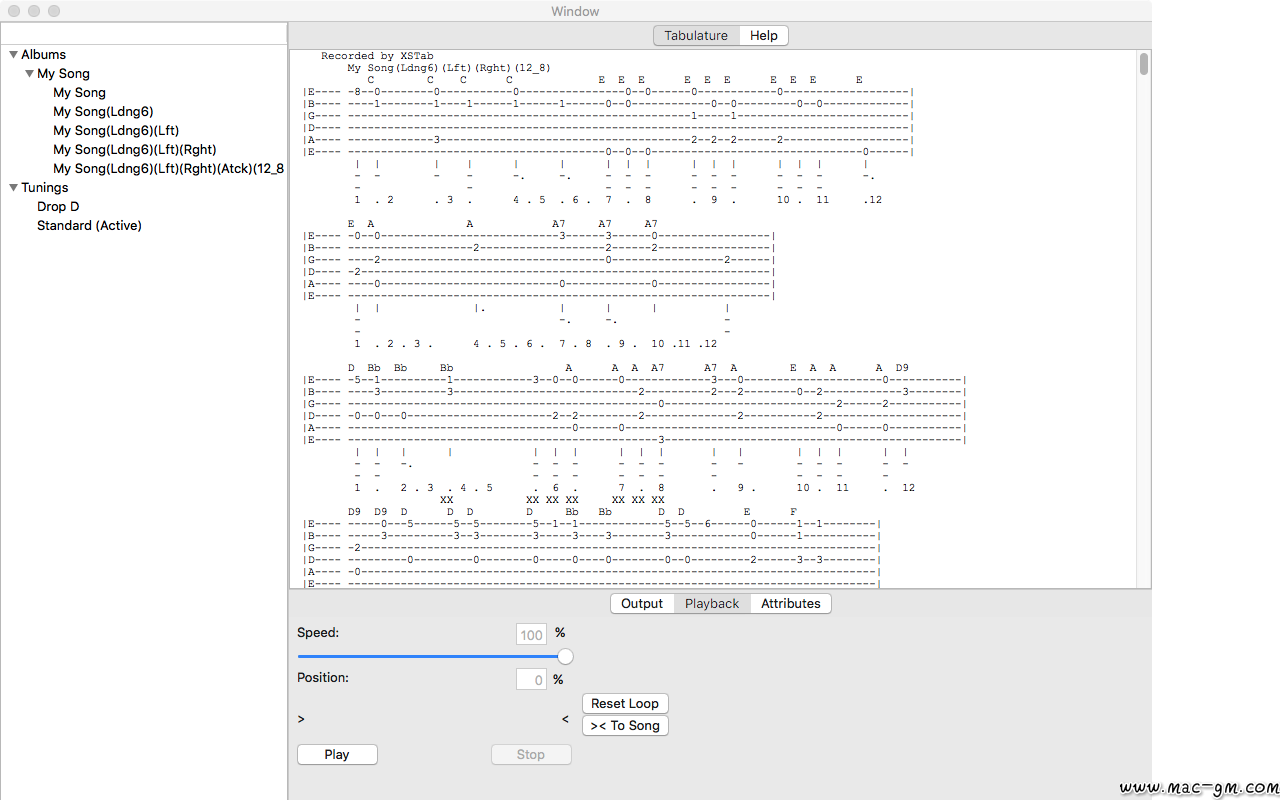1280x800 pixels.
Task: Click the loop start > marker
Action: coord(301,719)
